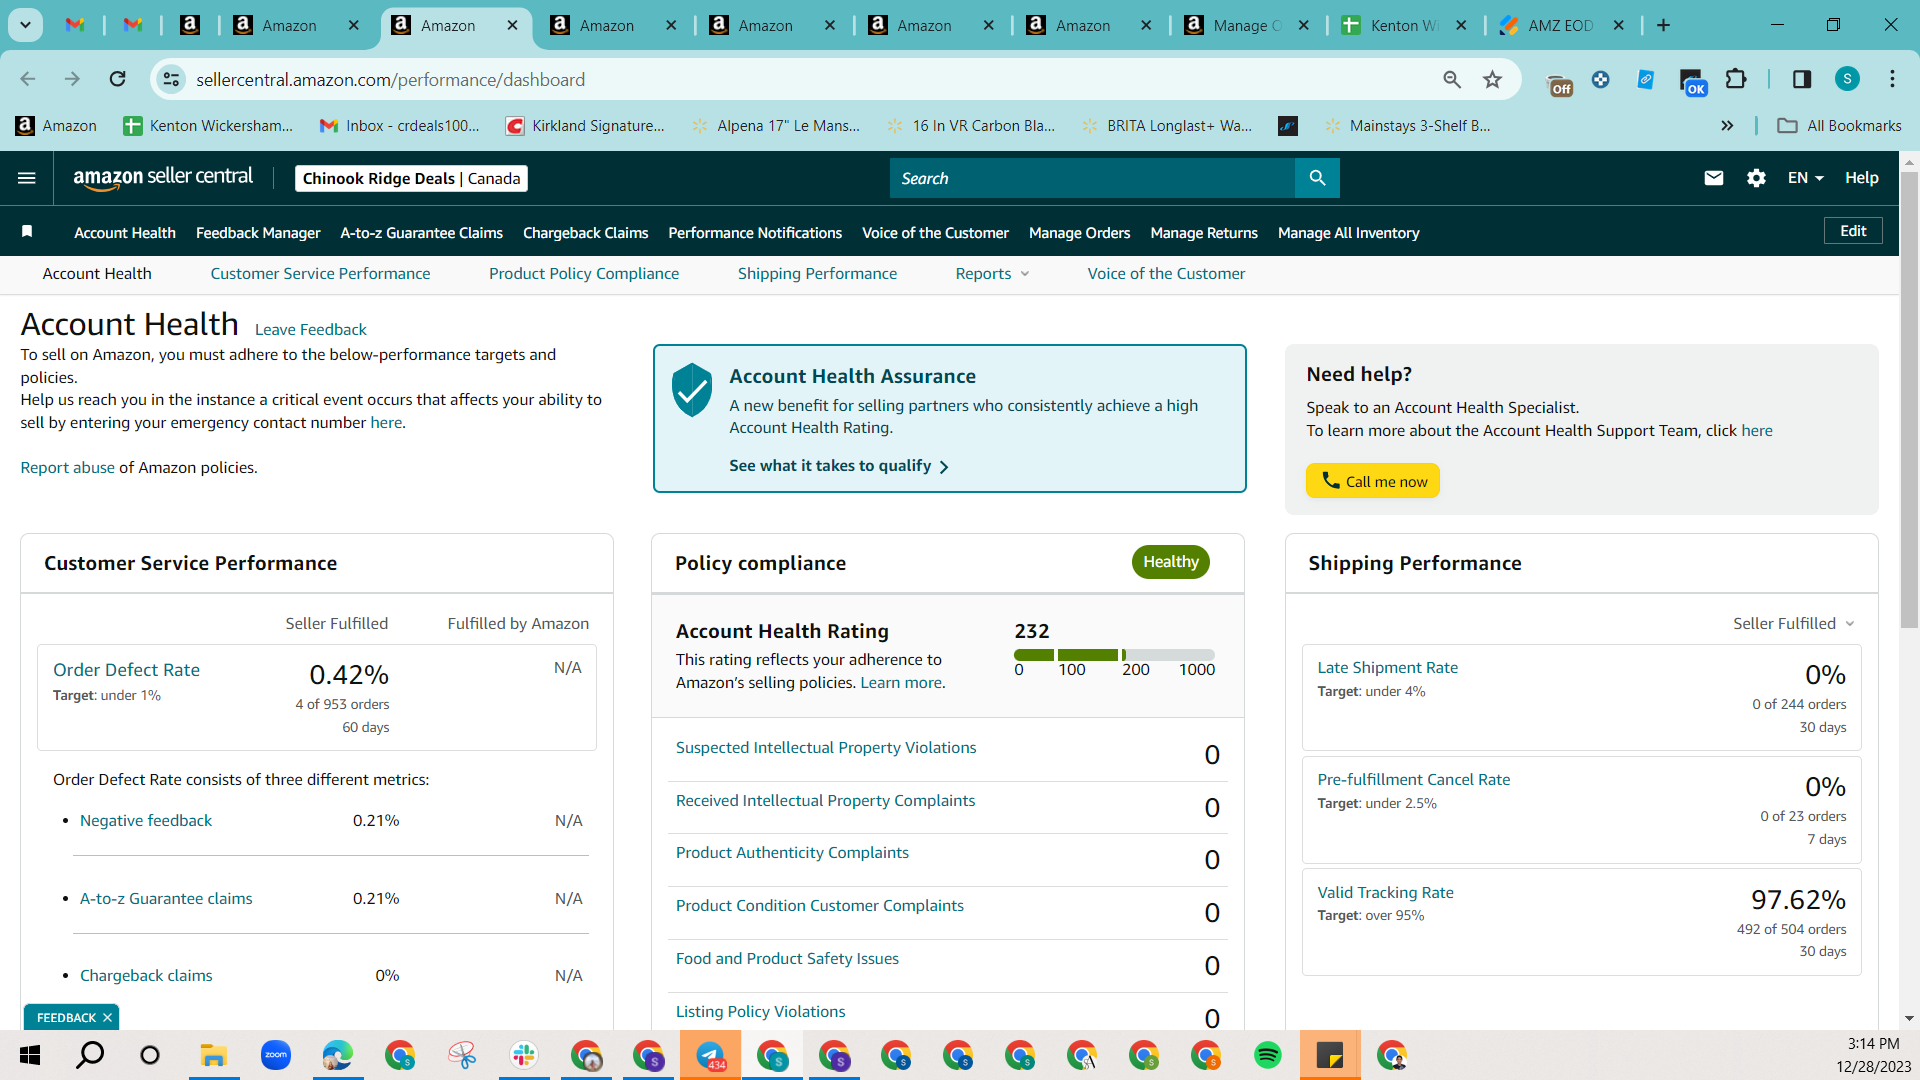The width and height of the screenshot is (1920, 1080).
Task: Open the EN language dropdown
Action: (1805, 178)
